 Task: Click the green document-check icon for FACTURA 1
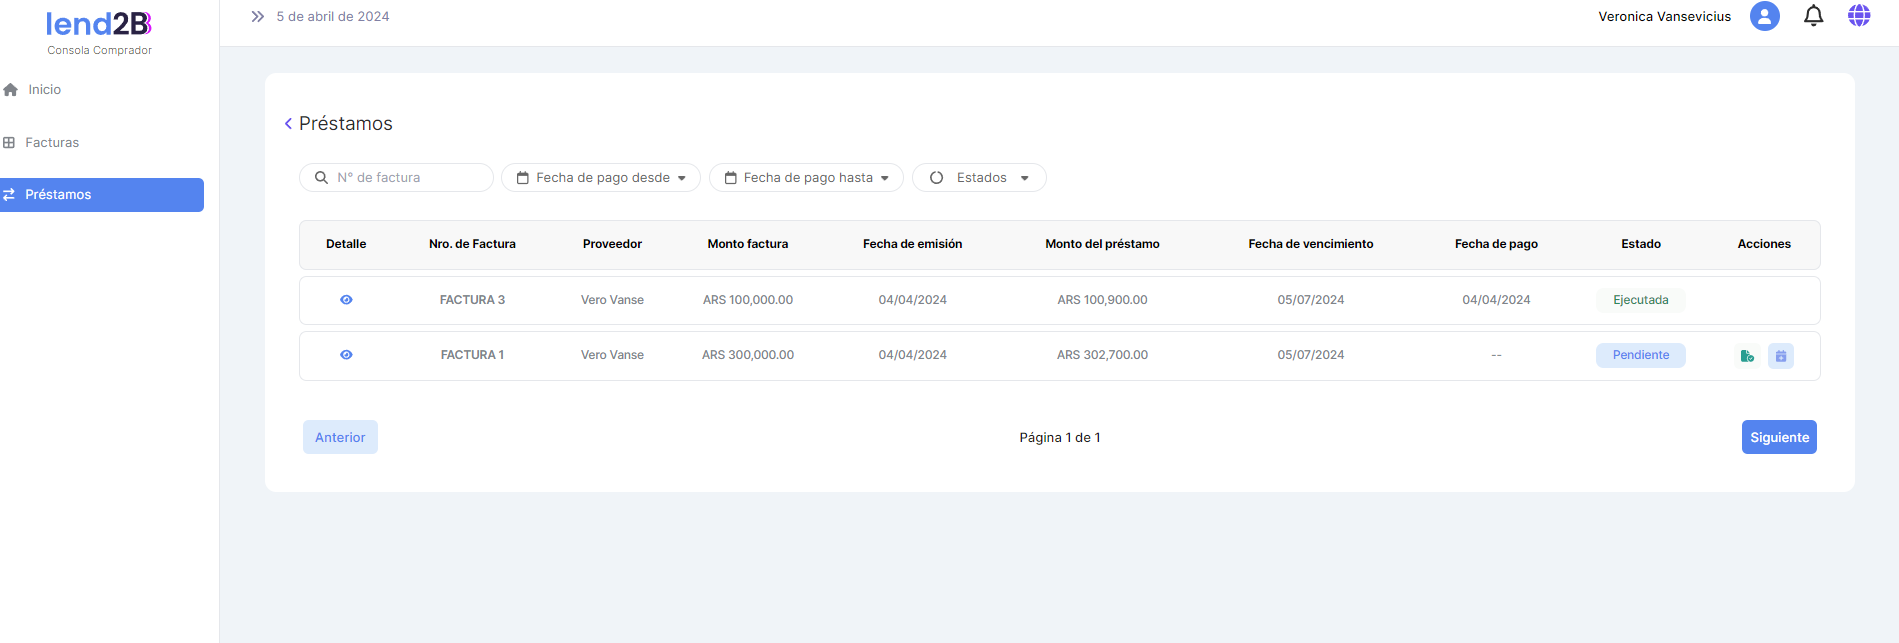[1747, 356]
